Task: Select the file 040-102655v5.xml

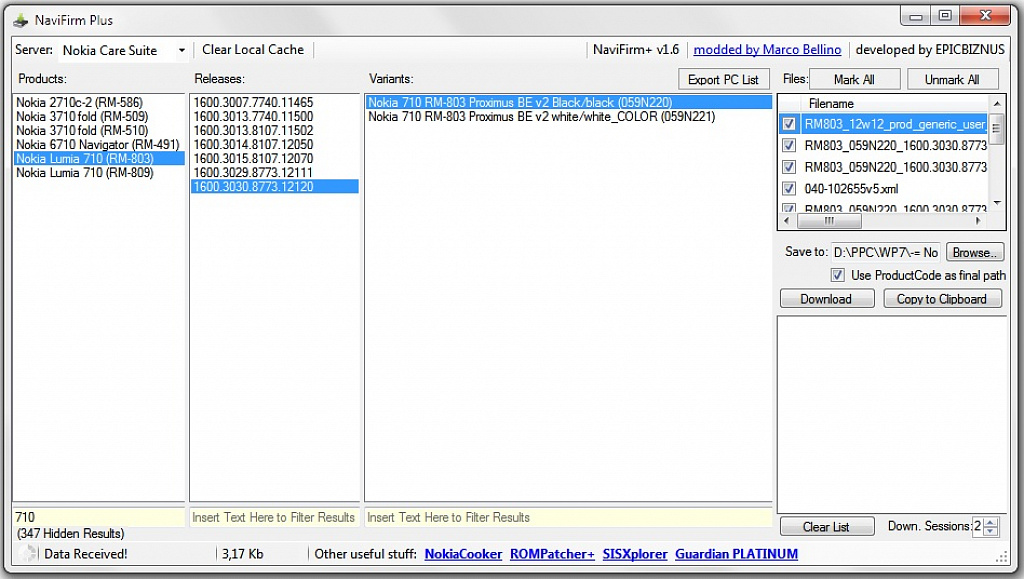Action: (851, 189)
